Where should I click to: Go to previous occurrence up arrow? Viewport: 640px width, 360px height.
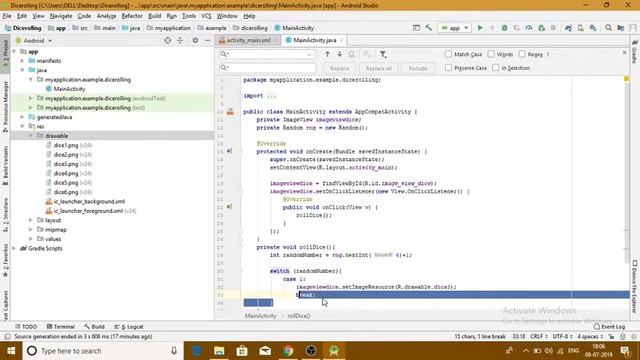[327, 54]
